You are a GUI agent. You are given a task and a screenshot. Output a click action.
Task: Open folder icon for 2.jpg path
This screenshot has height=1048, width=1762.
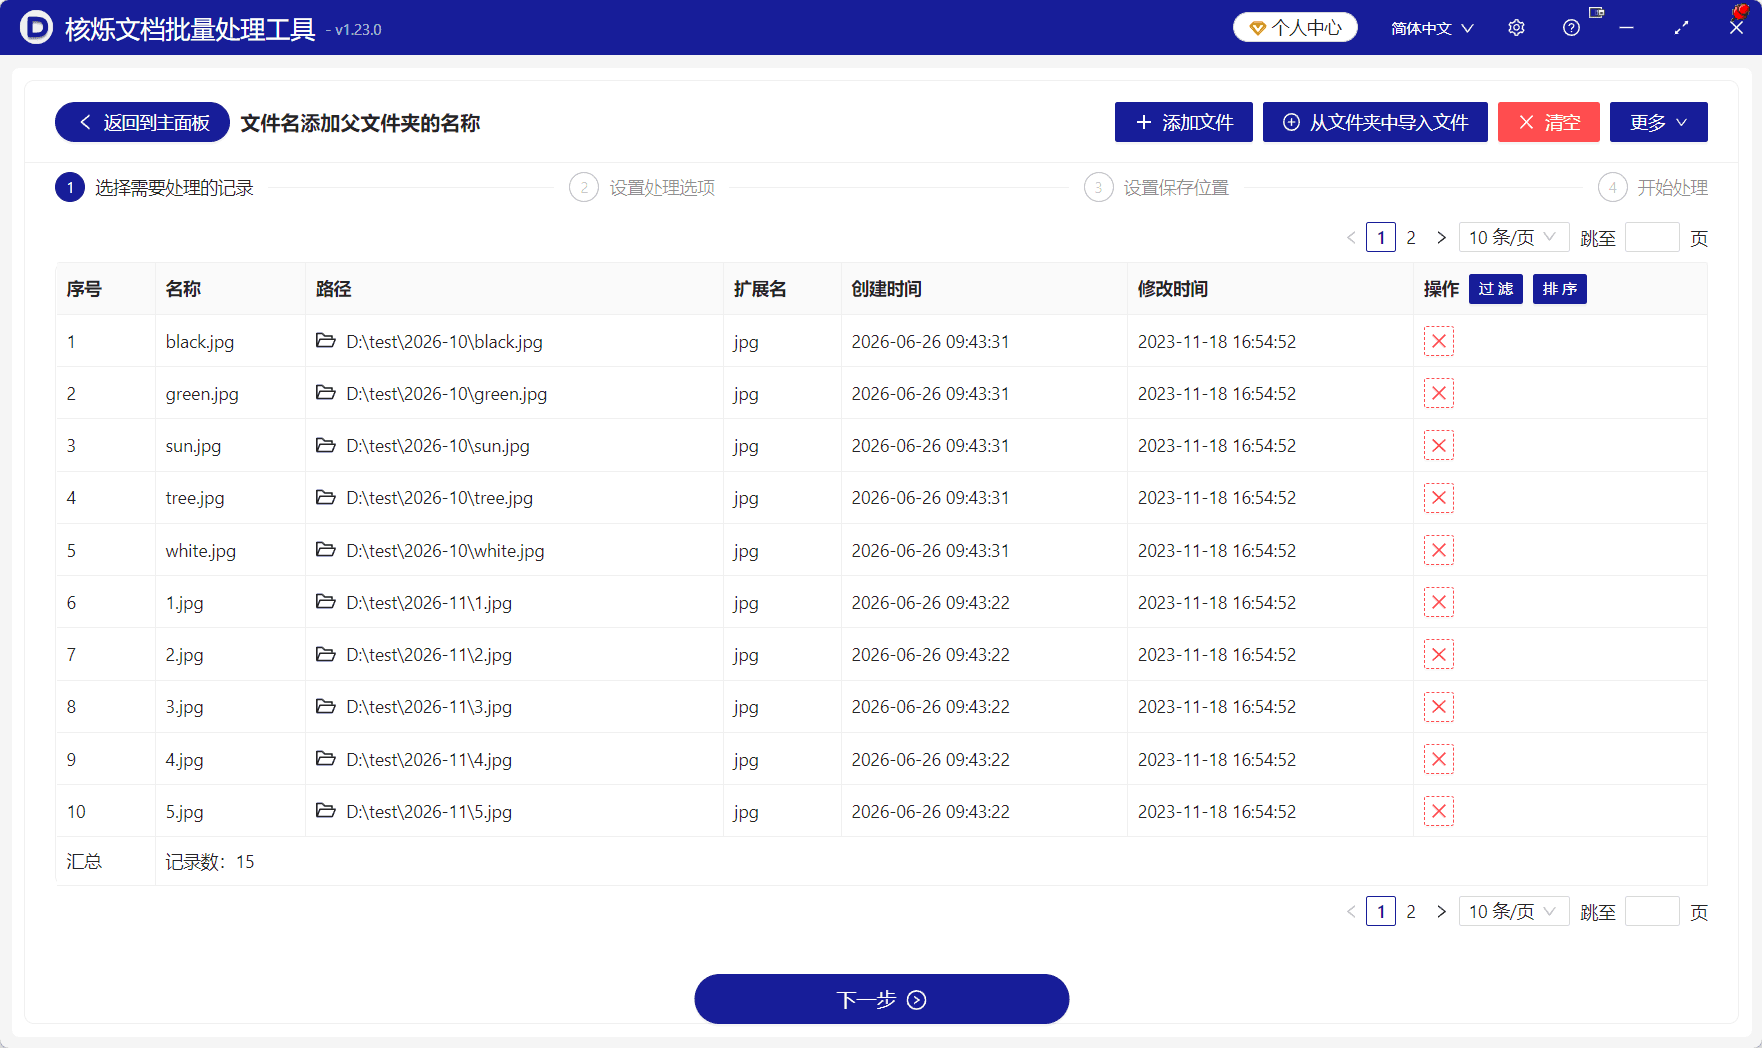pyautogui.click(x=325, y=654)
